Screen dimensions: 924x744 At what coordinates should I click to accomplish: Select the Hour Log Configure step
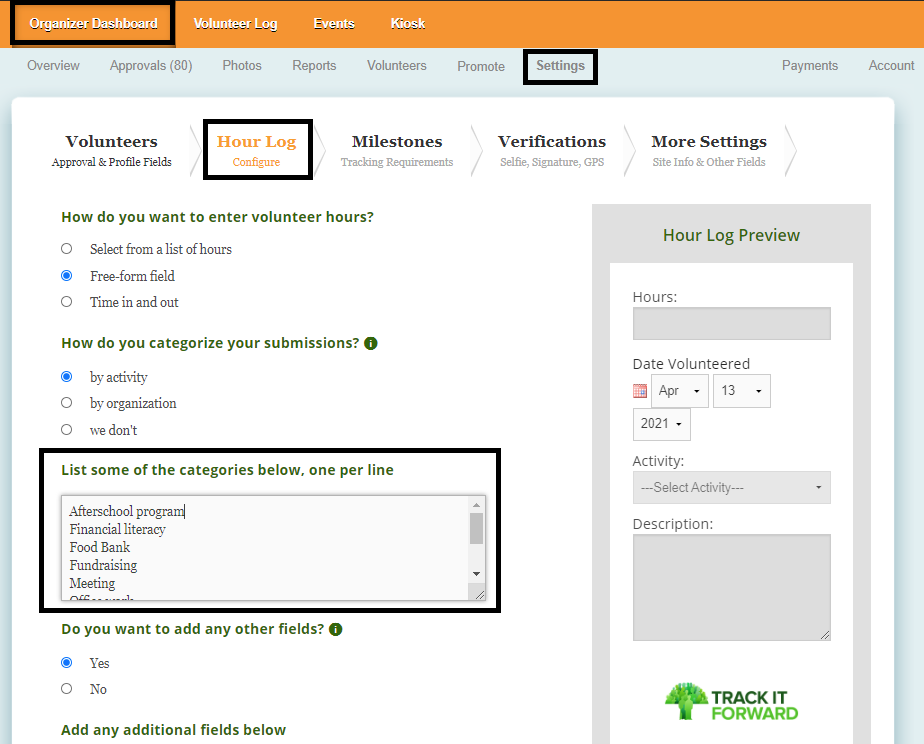coord(256,150)
